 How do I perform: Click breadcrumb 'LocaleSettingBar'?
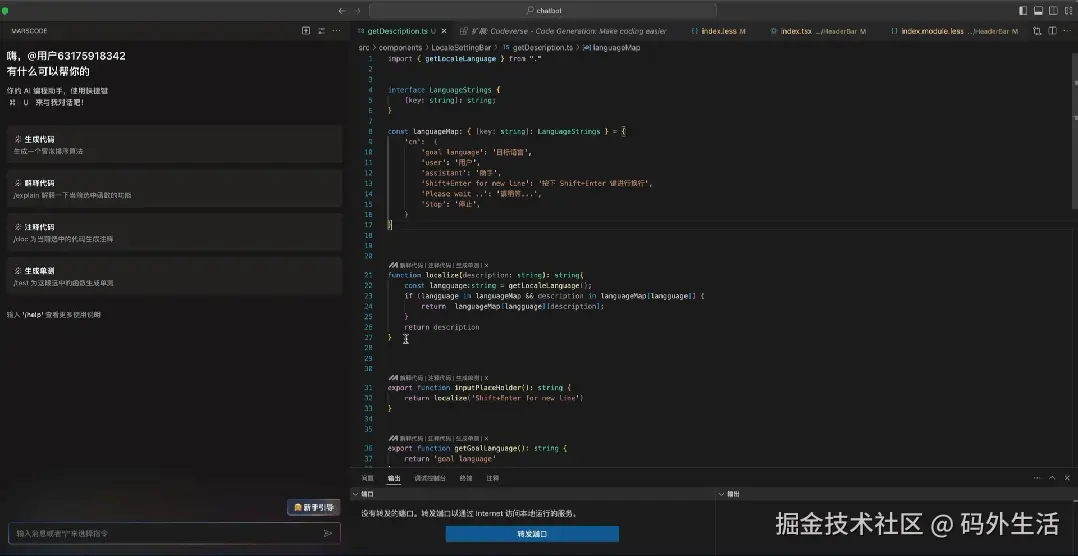tap(461, 47)
